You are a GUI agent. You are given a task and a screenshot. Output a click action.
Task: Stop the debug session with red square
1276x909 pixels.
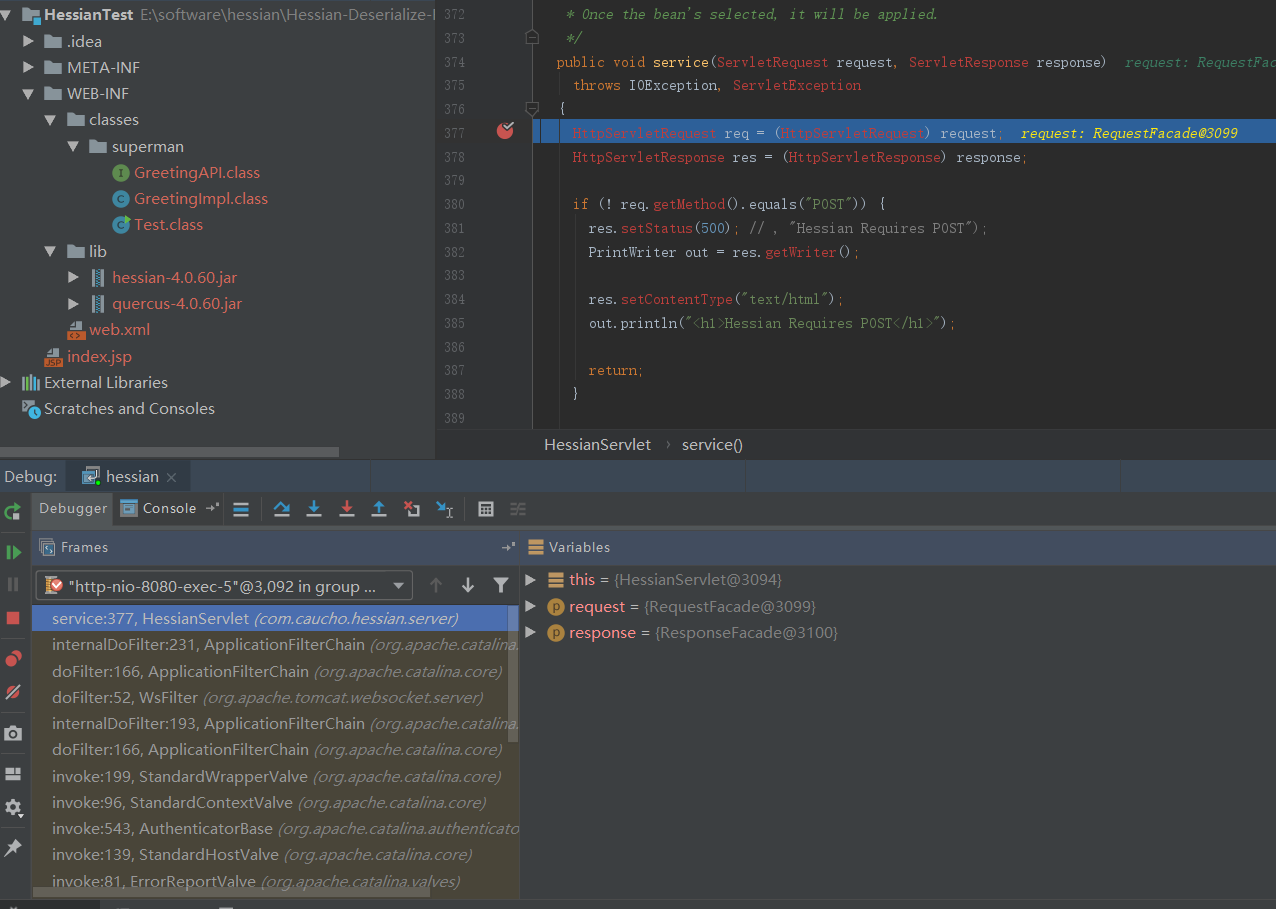[x=13, y=618]
